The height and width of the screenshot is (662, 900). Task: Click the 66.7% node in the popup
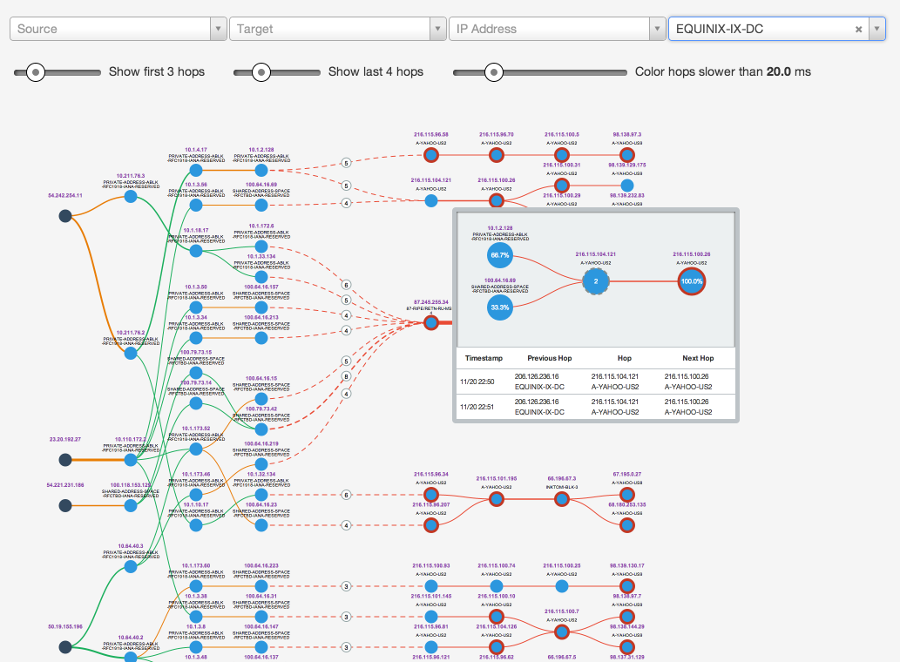click(x=500, y=255)
